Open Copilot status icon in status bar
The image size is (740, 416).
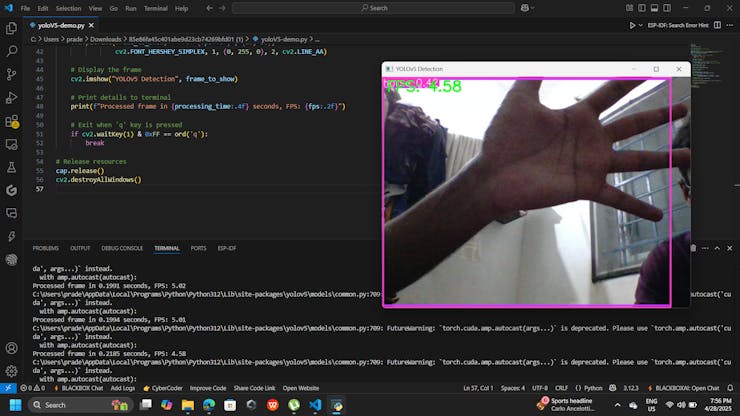pos(613,388)
